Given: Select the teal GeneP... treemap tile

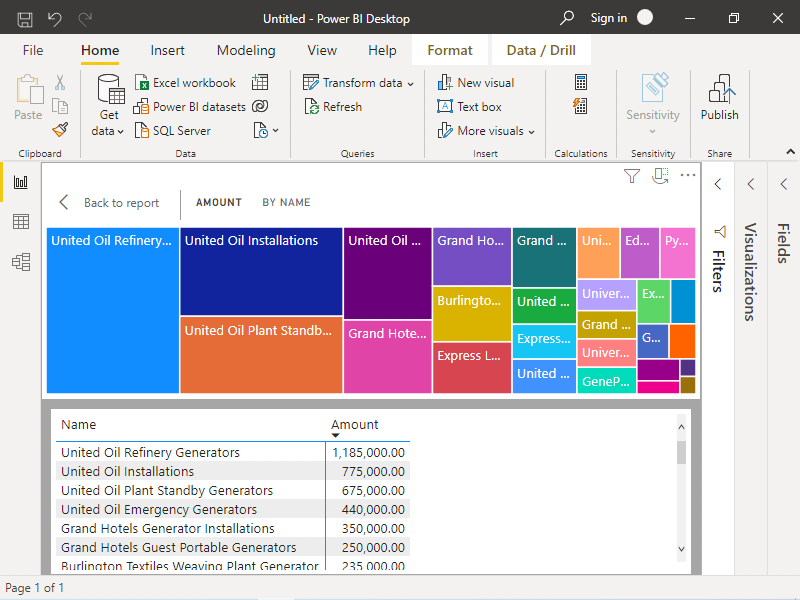Looking at the screenshot, I should click(x=607, y=381).
